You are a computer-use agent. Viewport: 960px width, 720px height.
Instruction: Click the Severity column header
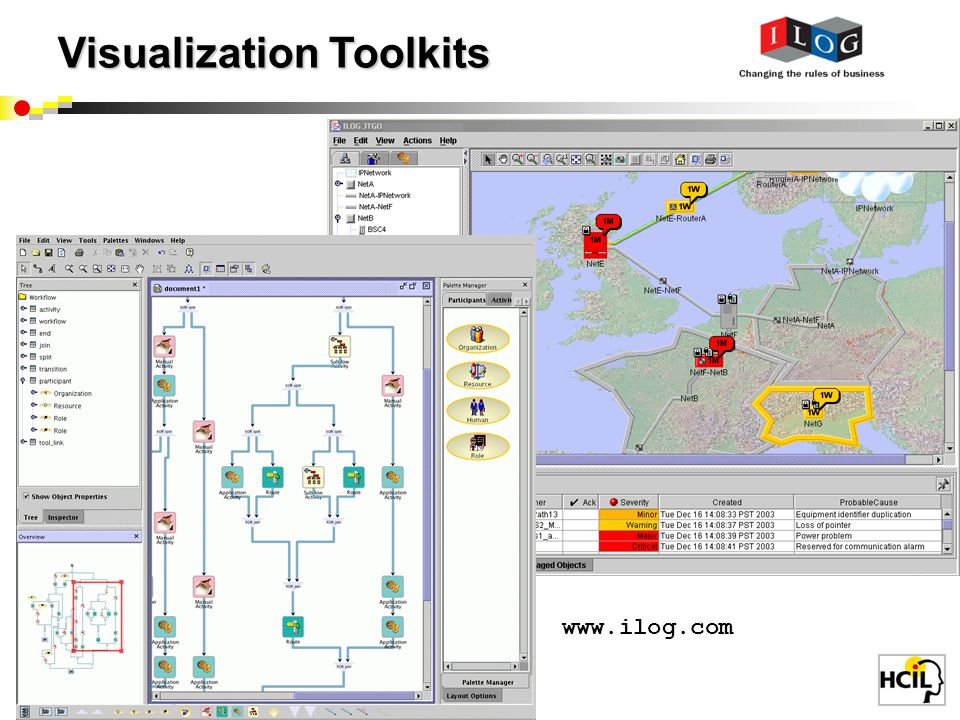[x=629, y=502]
